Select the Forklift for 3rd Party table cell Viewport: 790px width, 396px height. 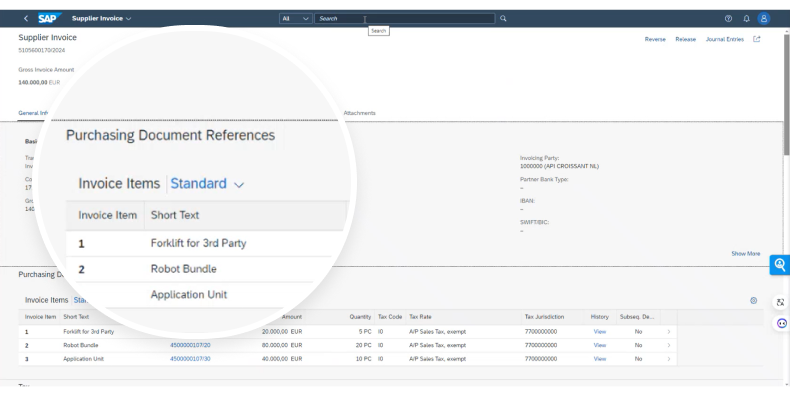(89, 332)
